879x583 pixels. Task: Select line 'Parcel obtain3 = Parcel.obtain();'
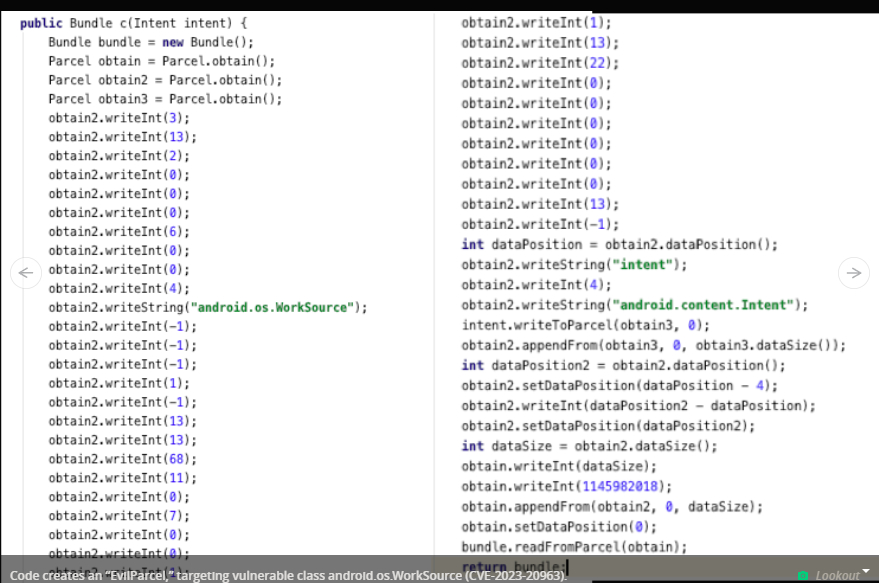pyautogui.click(x=165, y=99)
